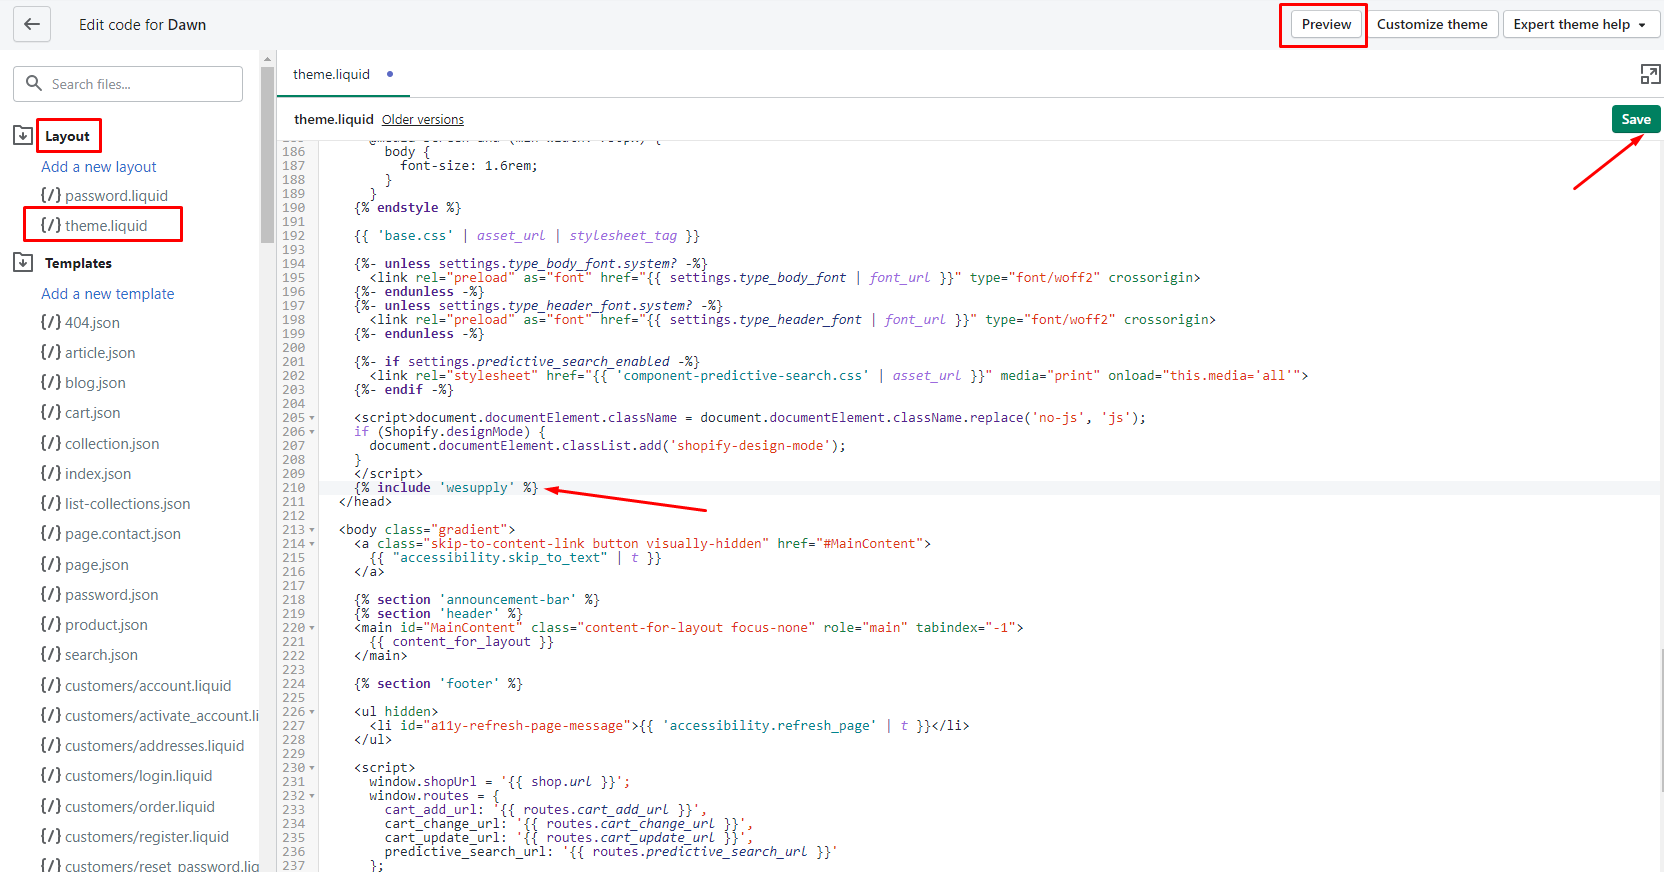The image size is (1664, 872).
Task: Collapse the Templates folder icon
Action: pyautogui.click(x=23, y=262)
